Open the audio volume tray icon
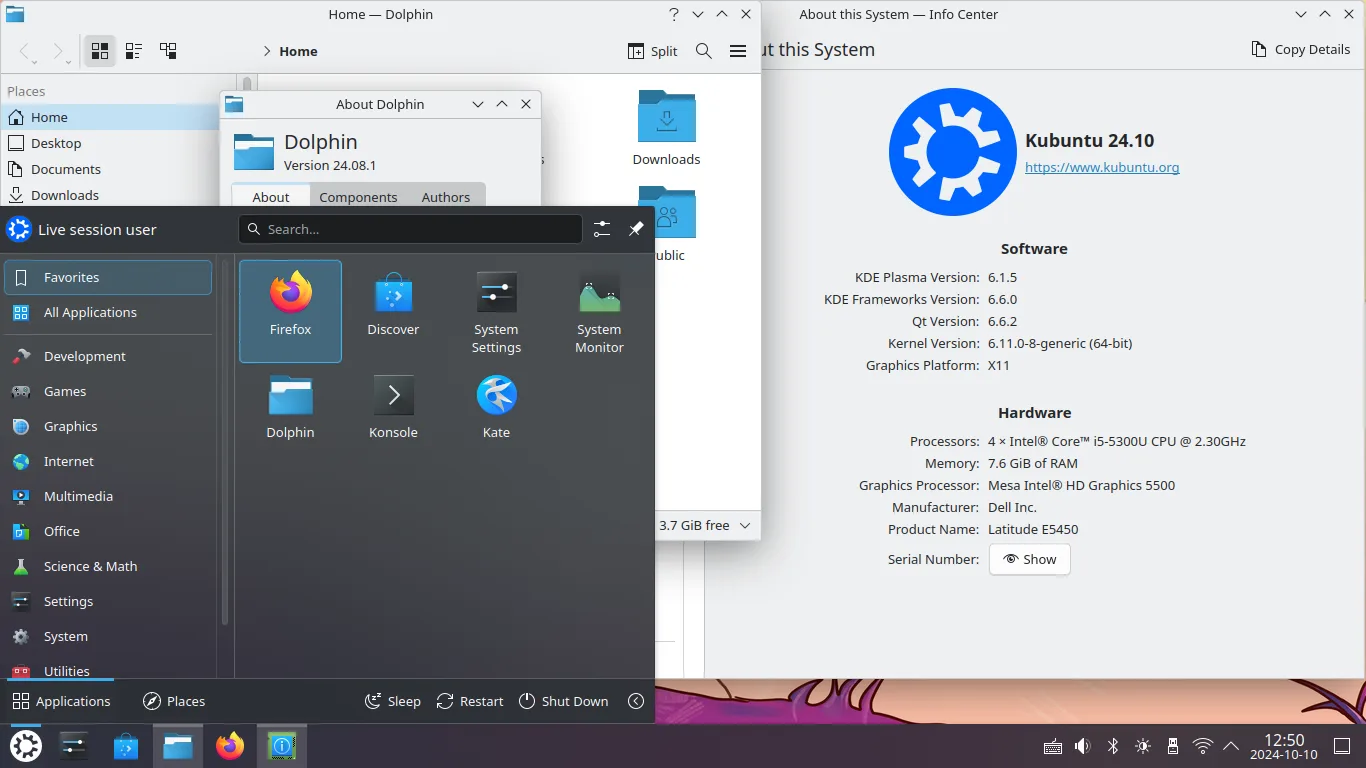This screenshot has height=768, width=1366. click(1082, 746)
